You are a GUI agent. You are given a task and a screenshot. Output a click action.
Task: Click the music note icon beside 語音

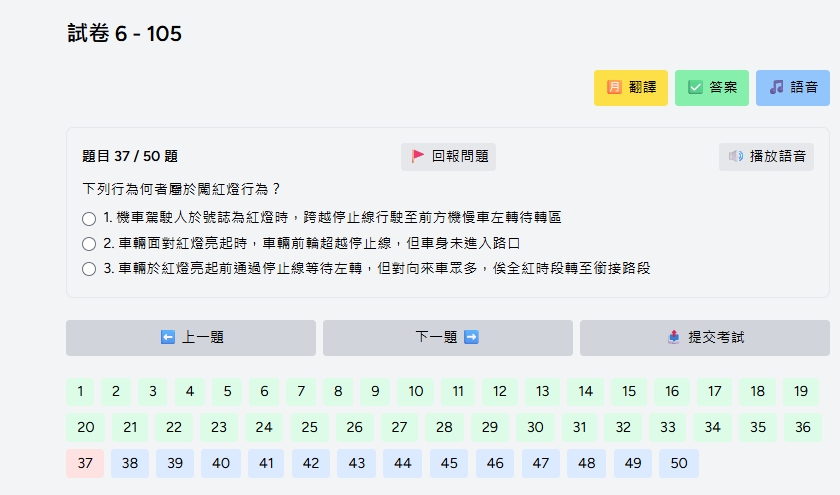[777, 88]
